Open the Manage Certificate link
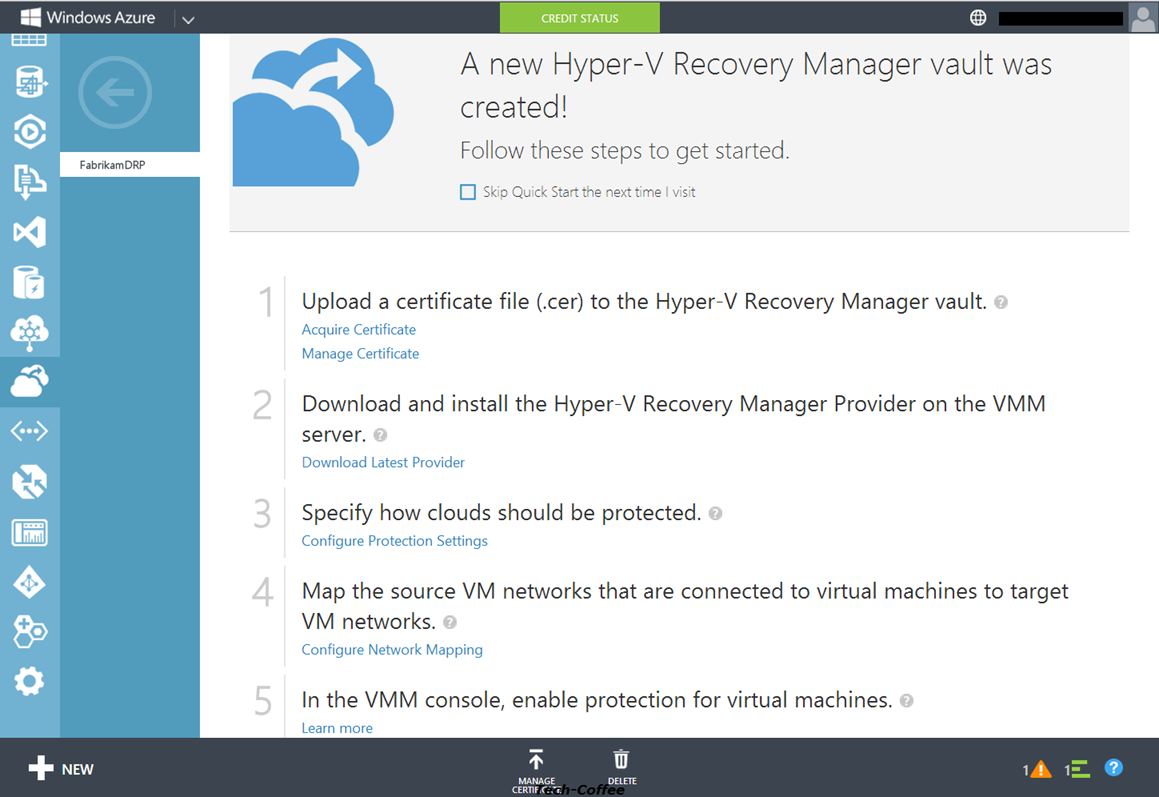 360,353
